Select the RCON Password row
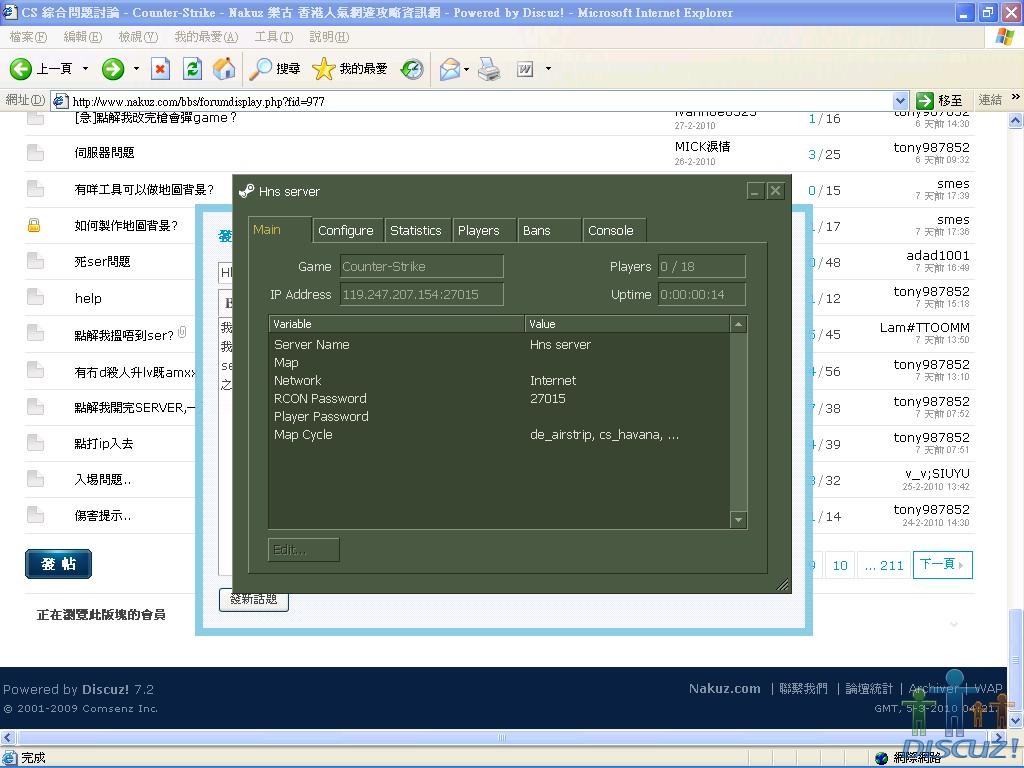This screenshot has width=1024, height=768. (499, 398)
